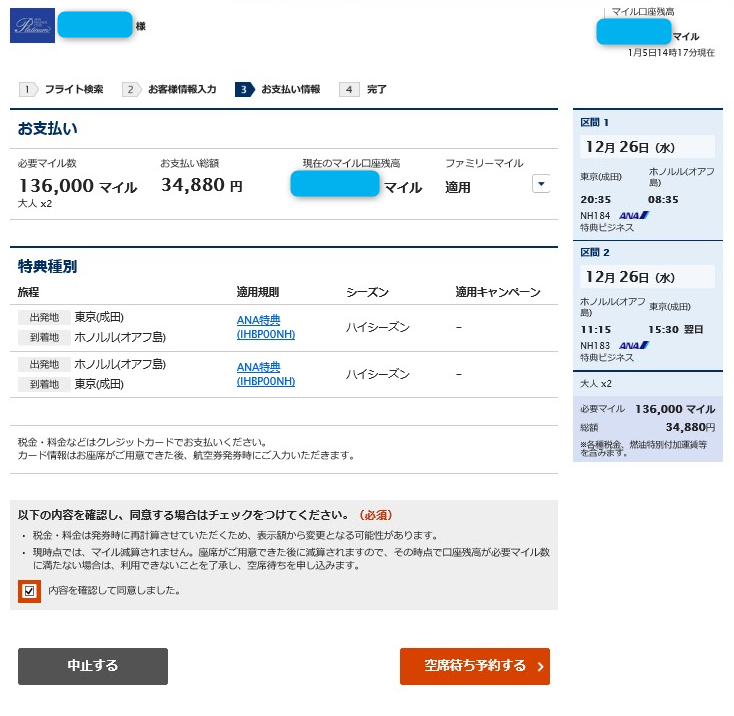Screen dimensions: 734x716
Task: Click the 適用 family mile status text
Action: 458,187
